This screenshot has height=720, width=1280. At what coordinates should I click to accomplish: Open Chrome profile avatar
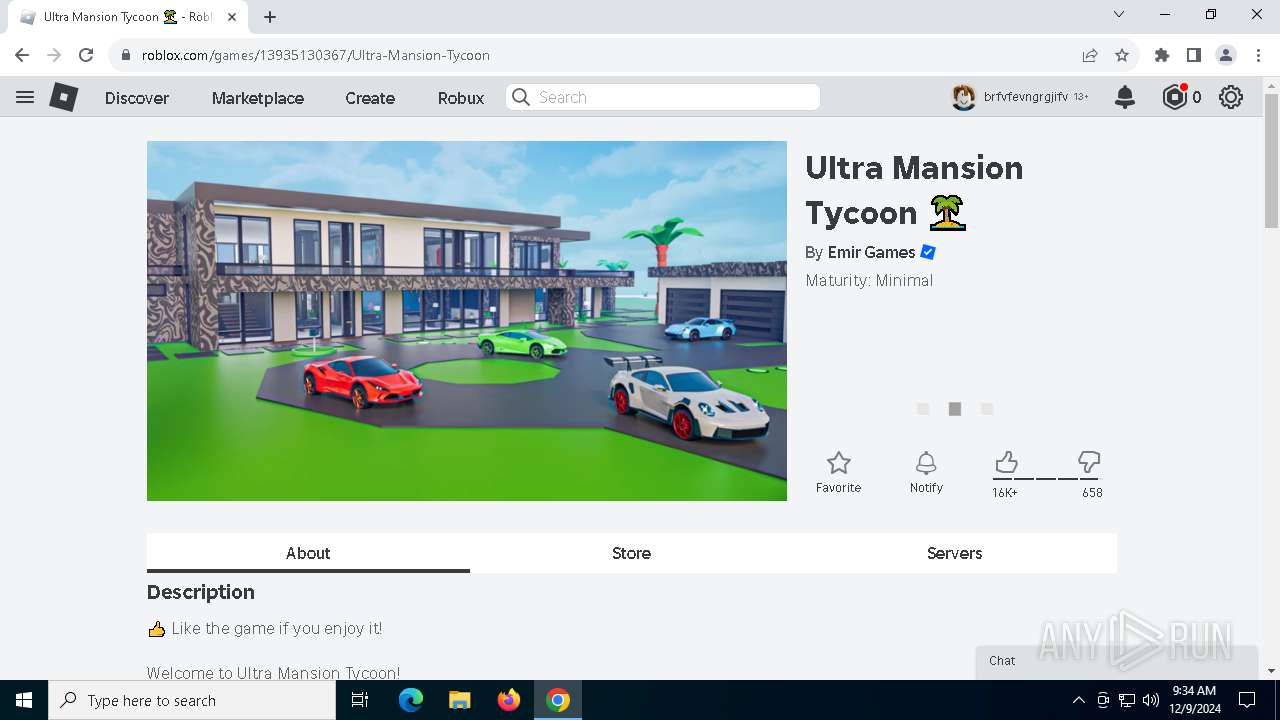tap(1226, 55)
